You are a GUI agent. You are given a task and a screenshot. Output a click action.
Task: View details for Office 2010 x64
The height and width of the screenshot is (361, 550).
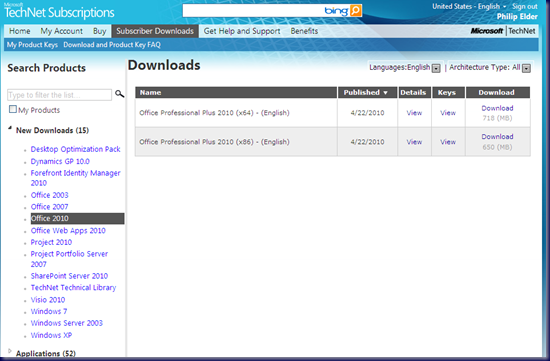(414, 113)
